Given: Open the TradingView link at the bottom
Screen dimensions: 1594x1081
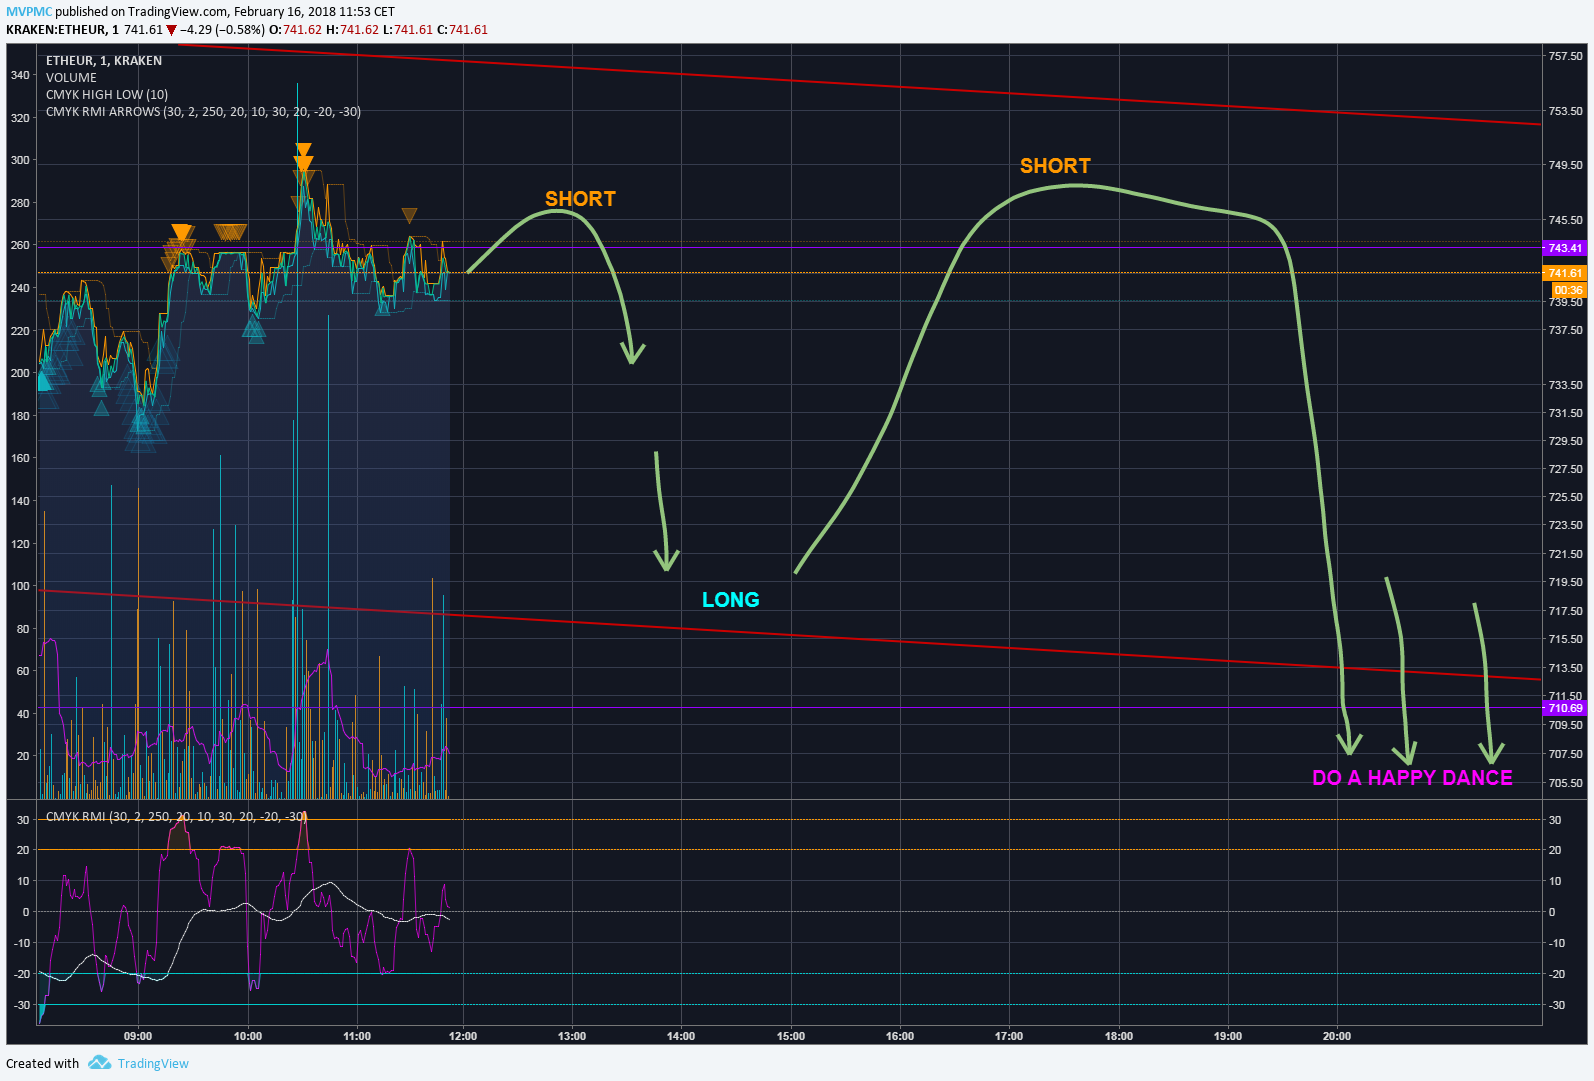Looking at the screenshot, I should [153, 1063].
